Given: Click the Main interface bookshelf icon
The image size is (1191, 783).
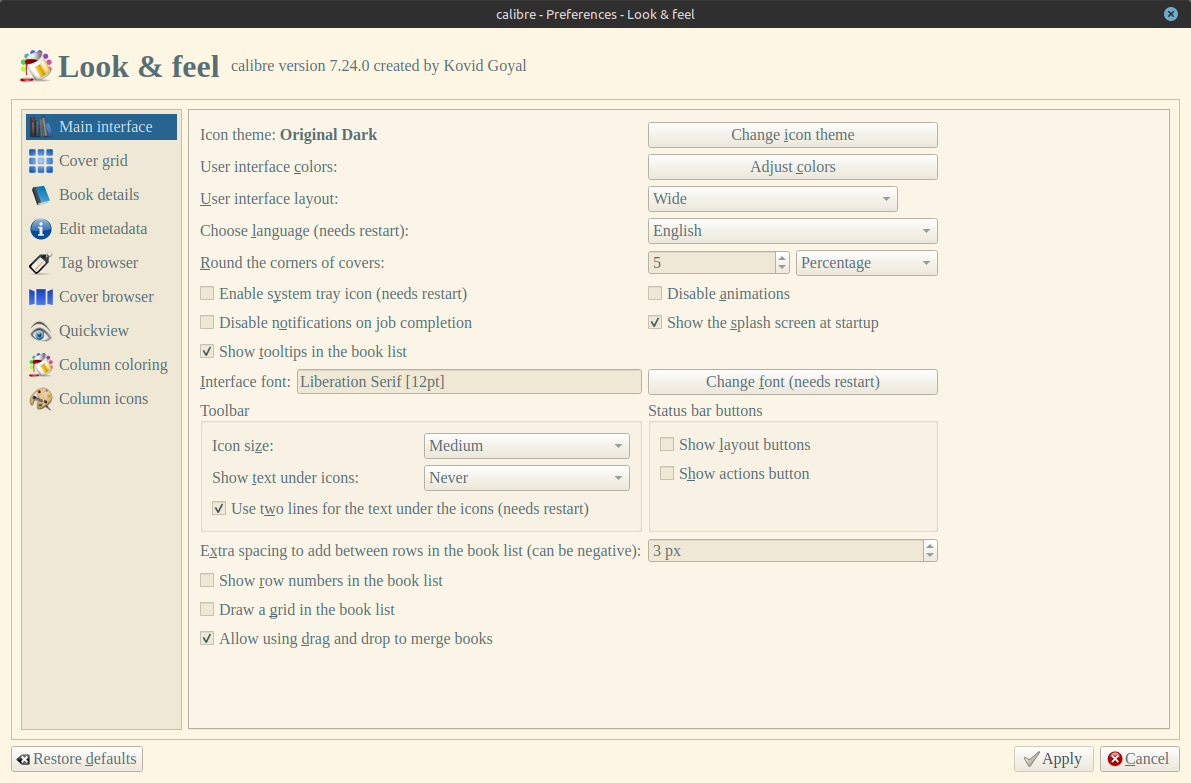Looking at the screenshot, I should (x=41, y=127).
